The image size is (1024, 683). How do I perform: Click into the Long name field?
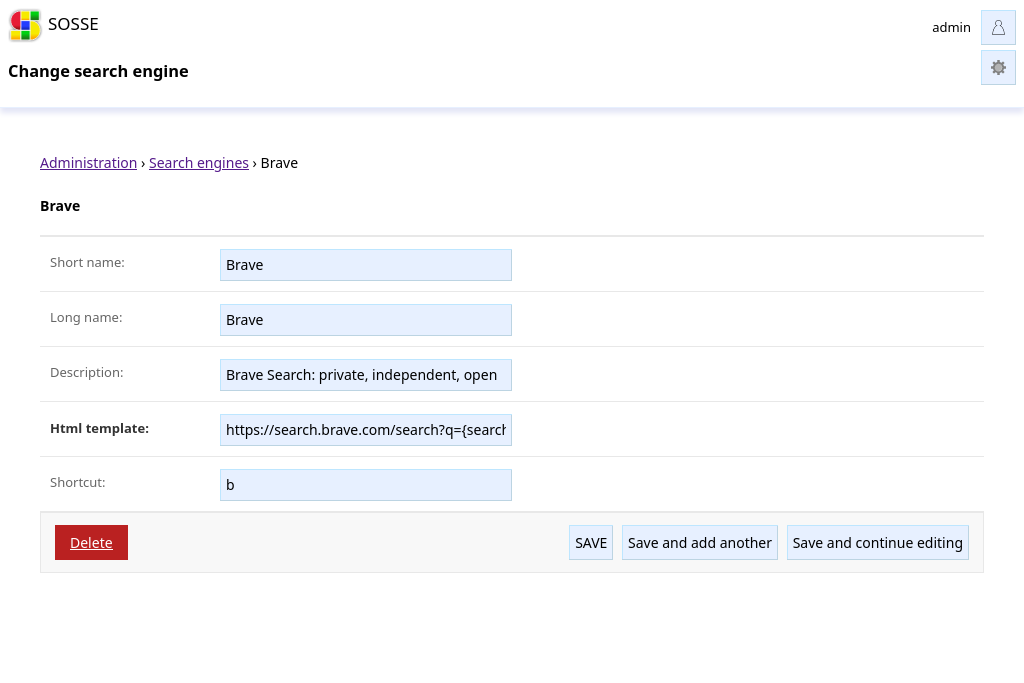(x=366, y=320)
